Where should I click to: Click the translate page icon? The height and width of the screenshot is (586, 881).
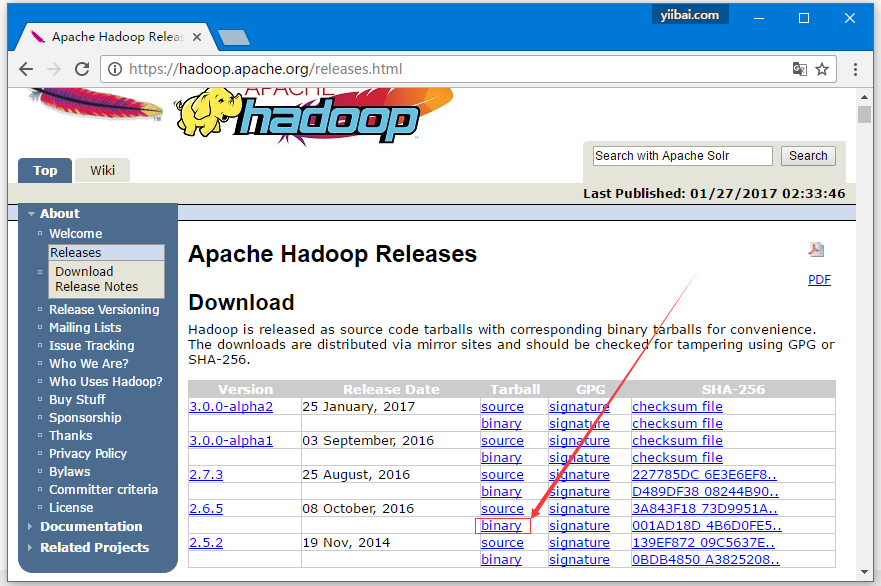pos(799,69)
